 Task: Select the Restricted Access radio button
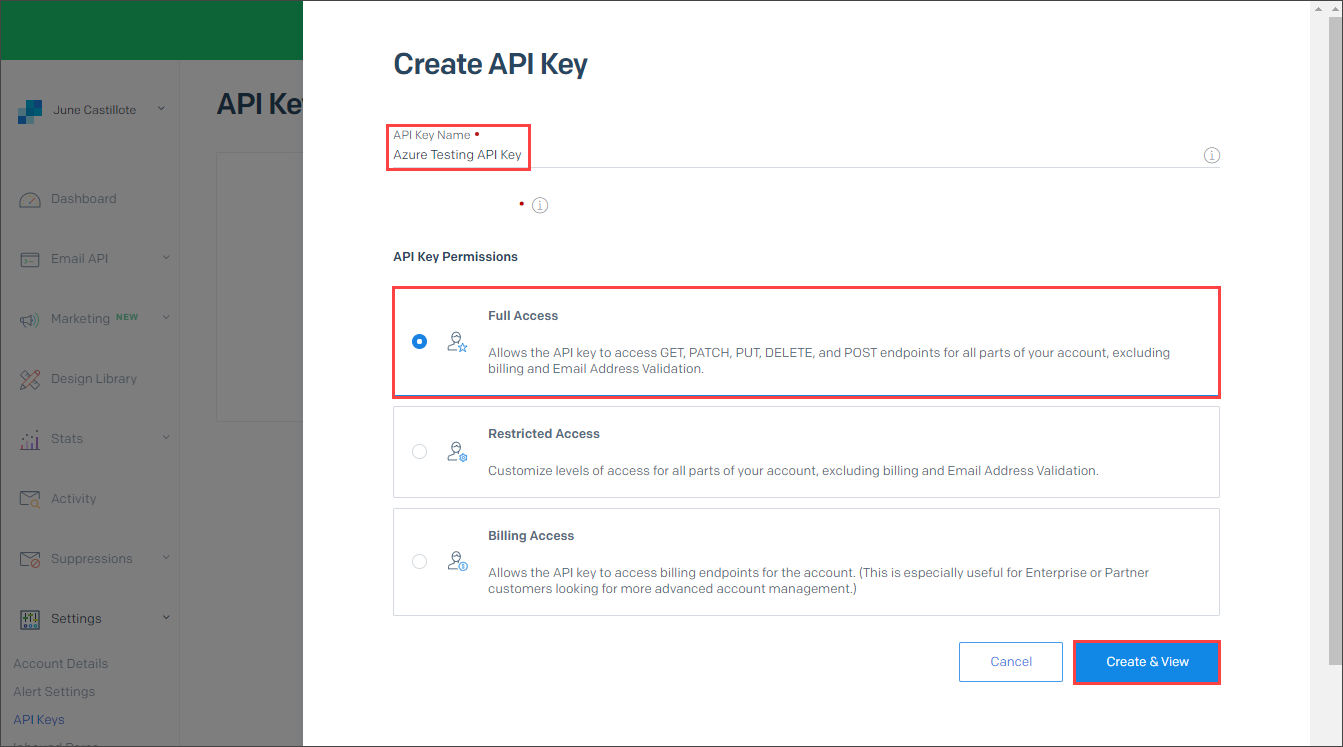[419, 451]
